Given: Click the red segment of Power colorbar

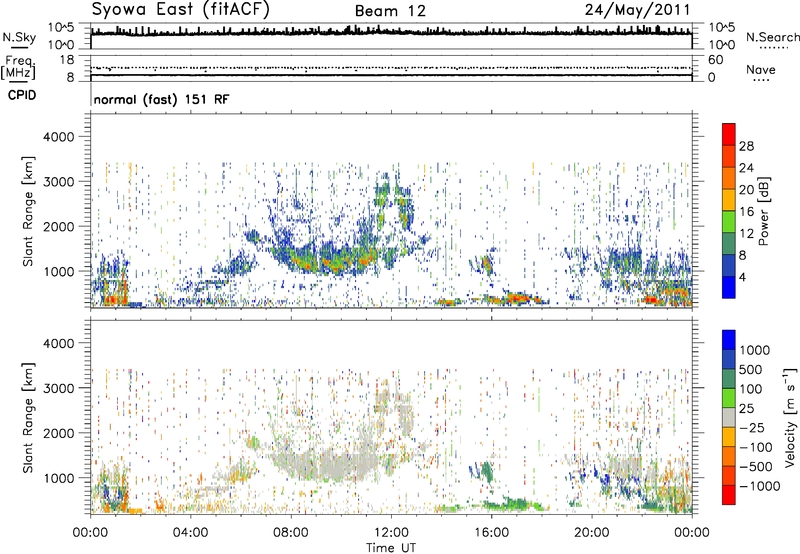Looking at the screenshot, I should tap(729, 133).
